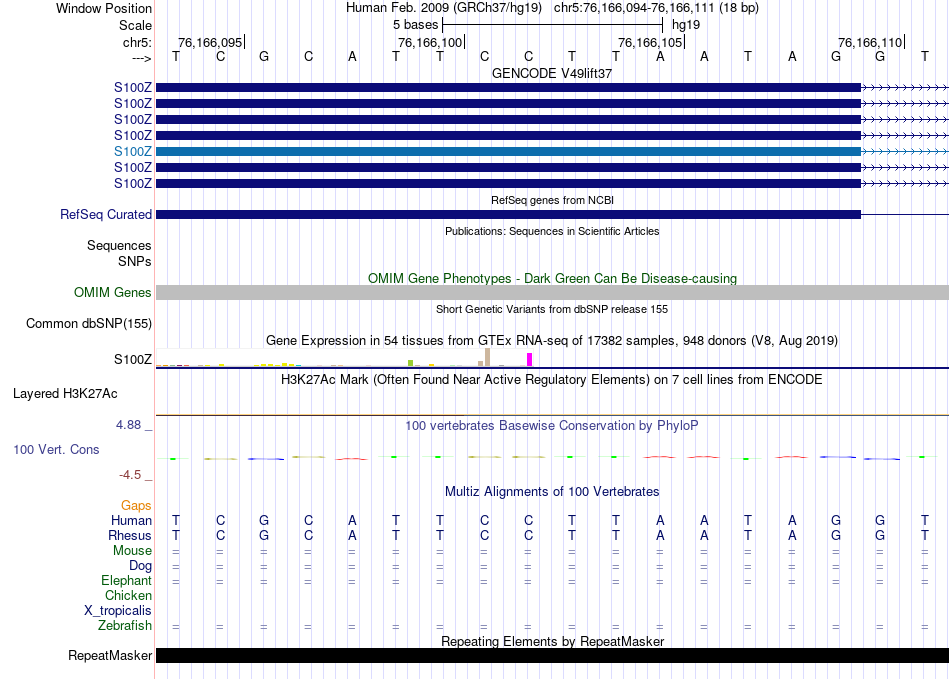Click the 76,166,100 position marker
The image size is (950, 679).
point(430,42)
